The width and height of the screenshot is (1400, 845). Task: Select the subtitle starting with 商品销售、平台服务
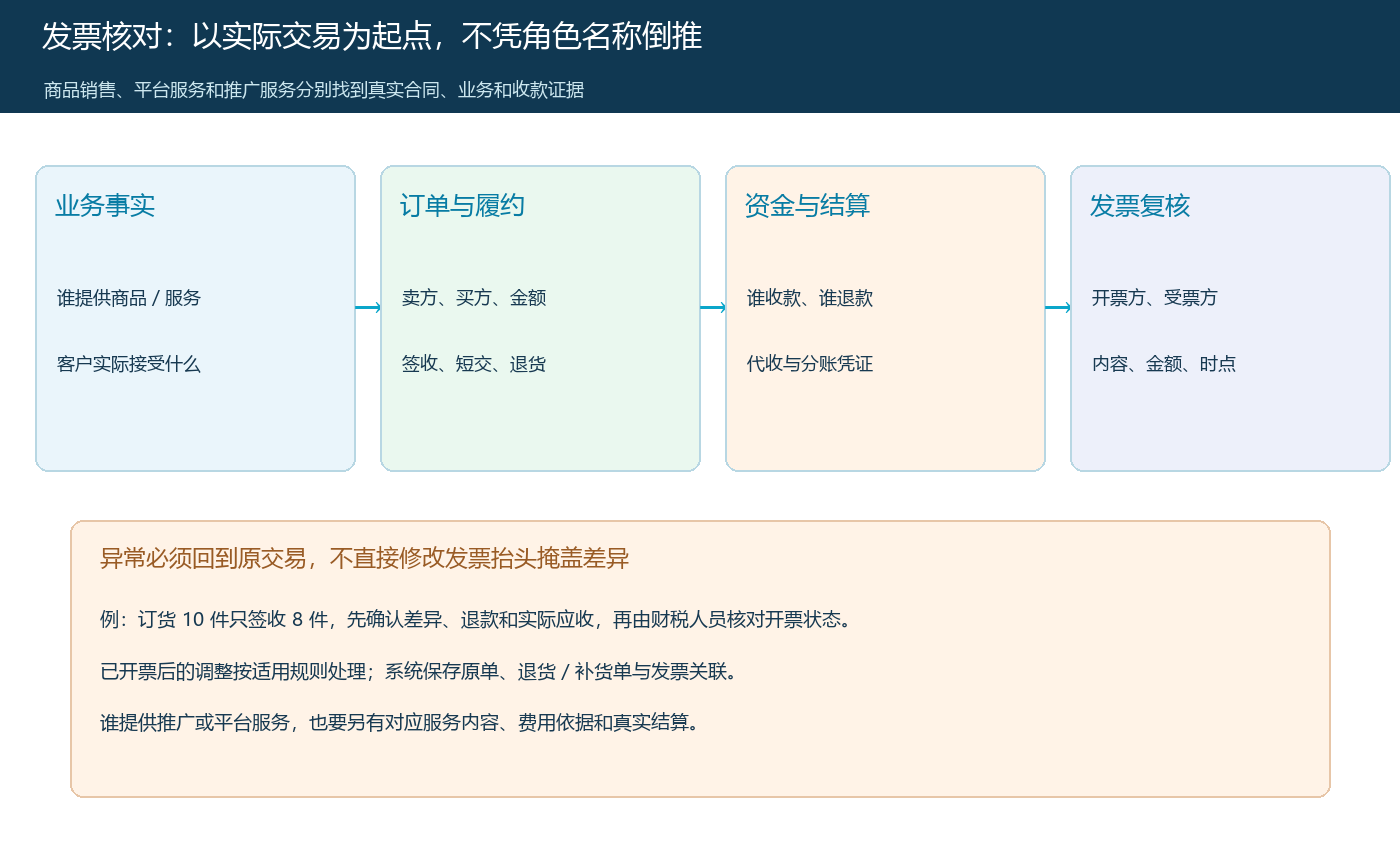click(x=314, y=90)
